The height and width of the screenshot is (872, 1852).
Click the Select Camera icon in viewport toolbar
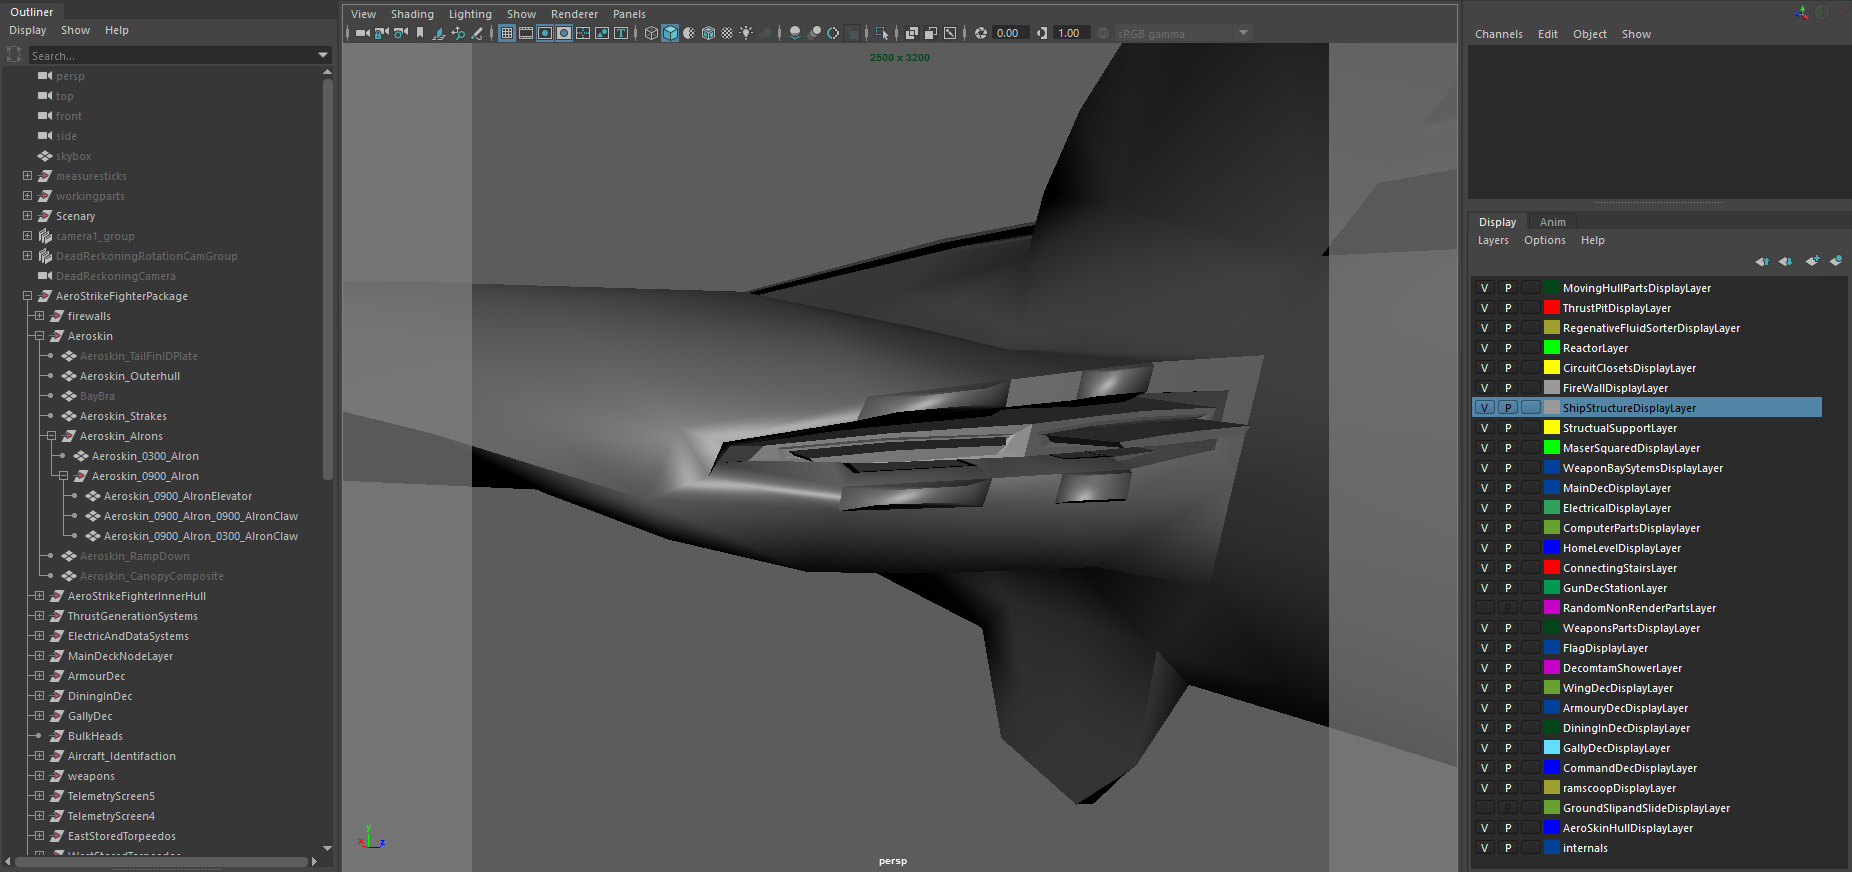(362, 33)
